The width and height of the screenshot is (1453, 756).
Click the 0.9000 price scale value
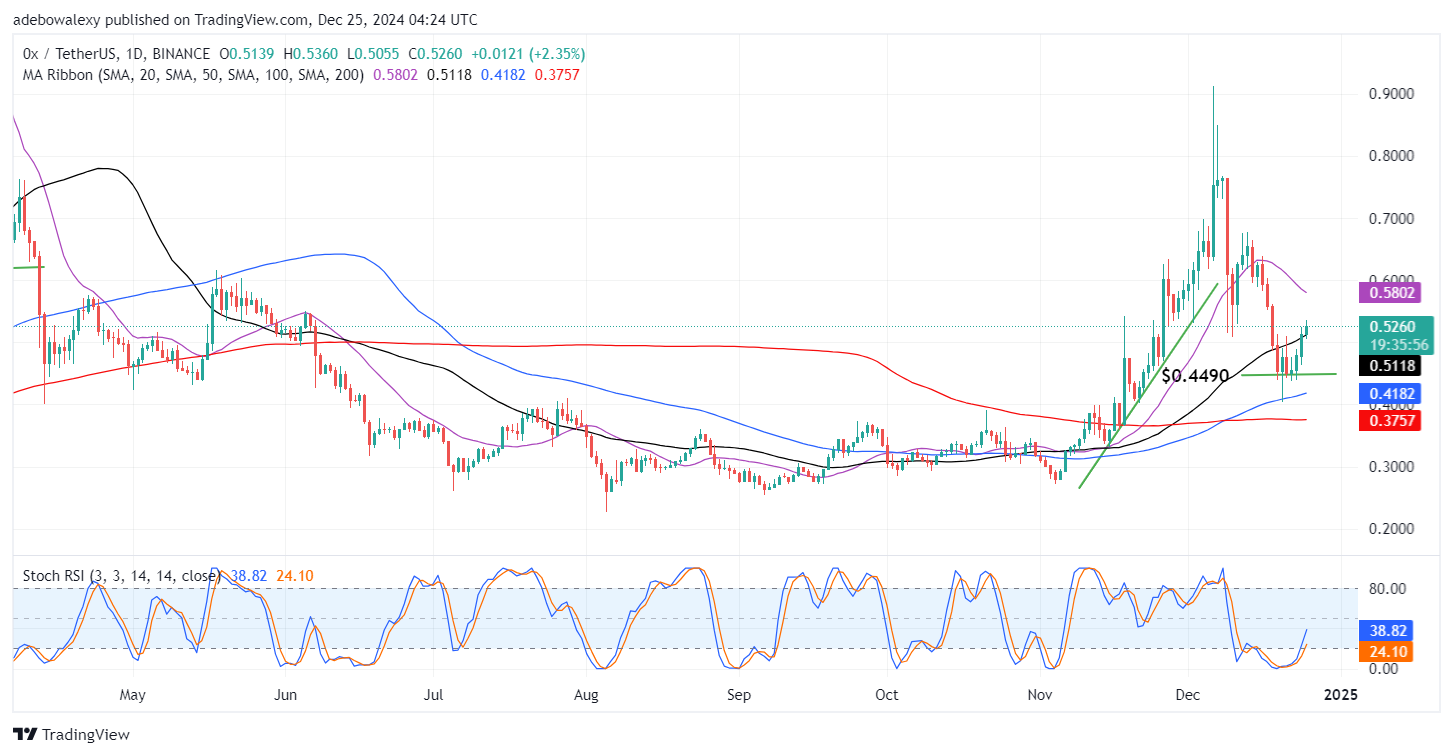click(1391, 94)
